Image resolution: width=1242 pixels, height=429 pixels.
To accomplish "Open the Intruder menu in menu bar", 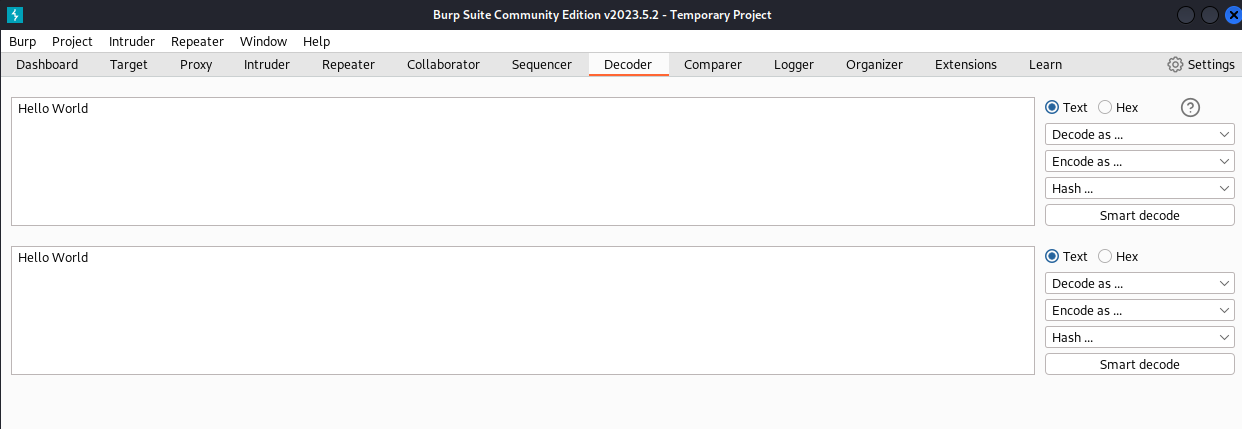I will [132, 41].
